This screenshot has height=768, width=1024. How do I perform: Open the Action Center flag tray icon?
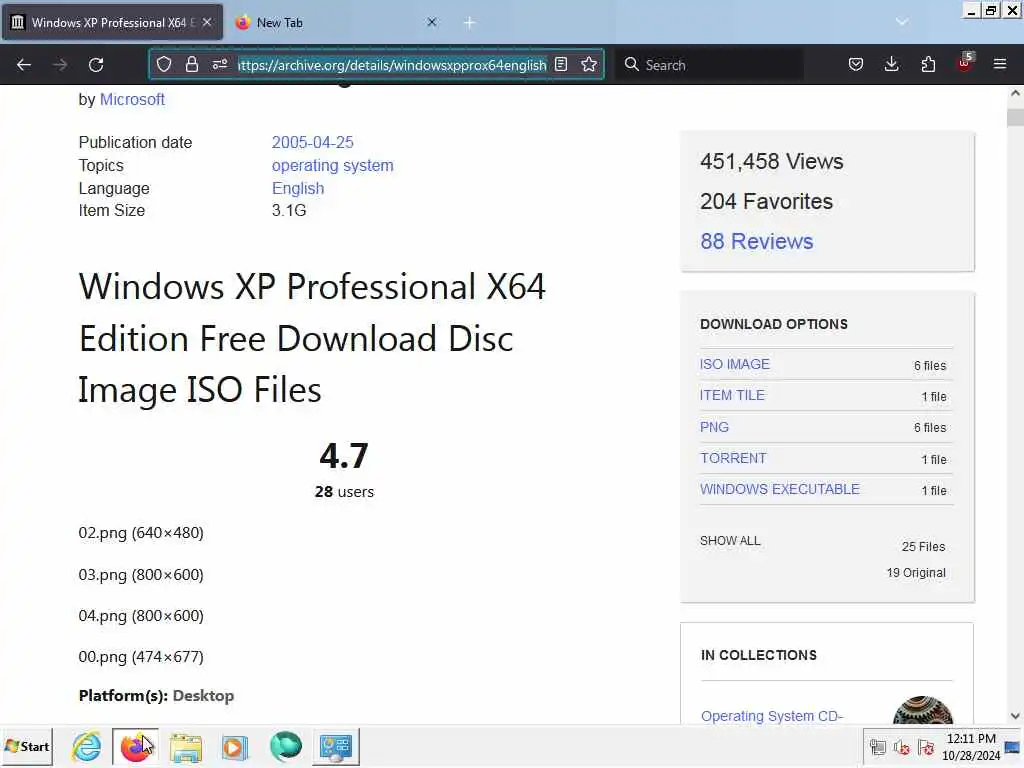[925, 746]
